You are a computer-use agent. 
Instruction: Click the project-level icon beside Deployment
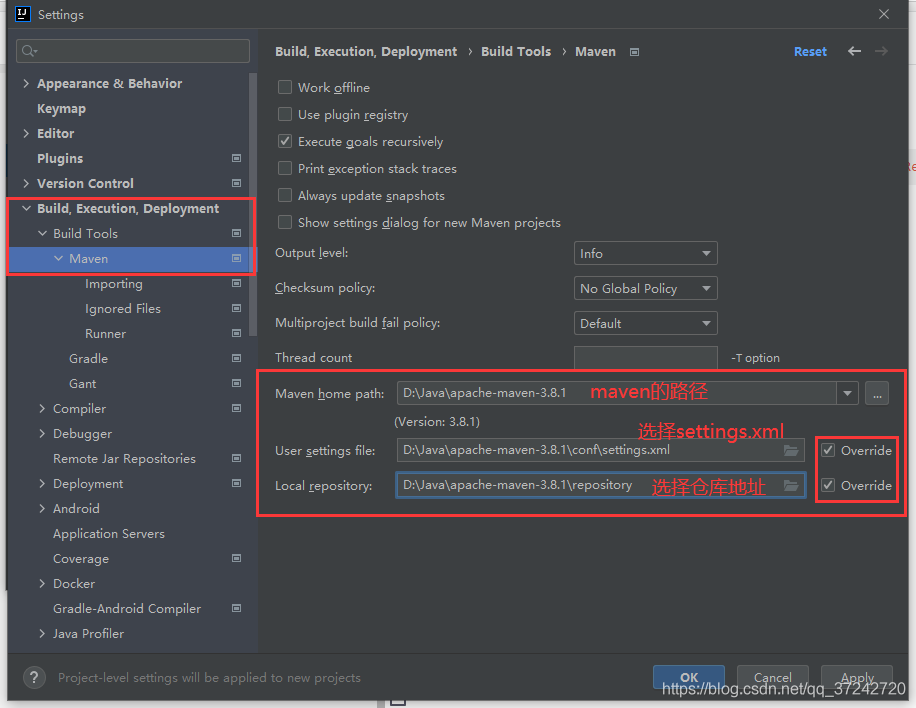pyautogui.click(x=237, y=483)
